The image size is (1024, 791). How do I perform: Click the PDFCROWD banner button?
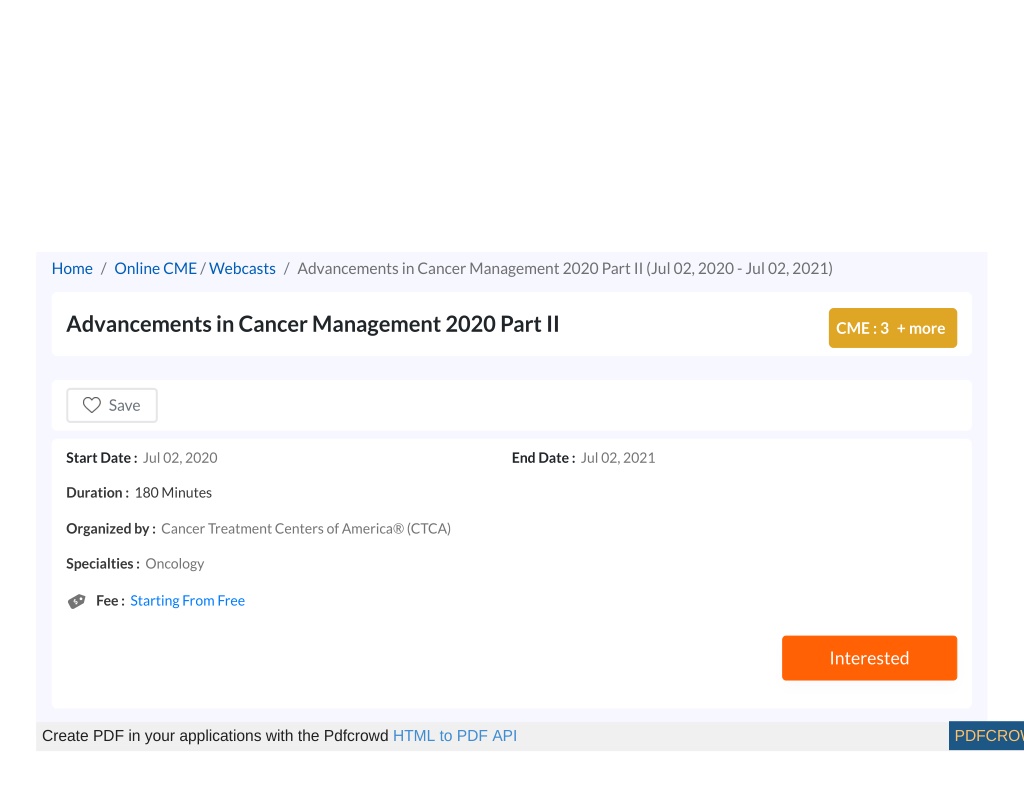click(x=986, y=735)
